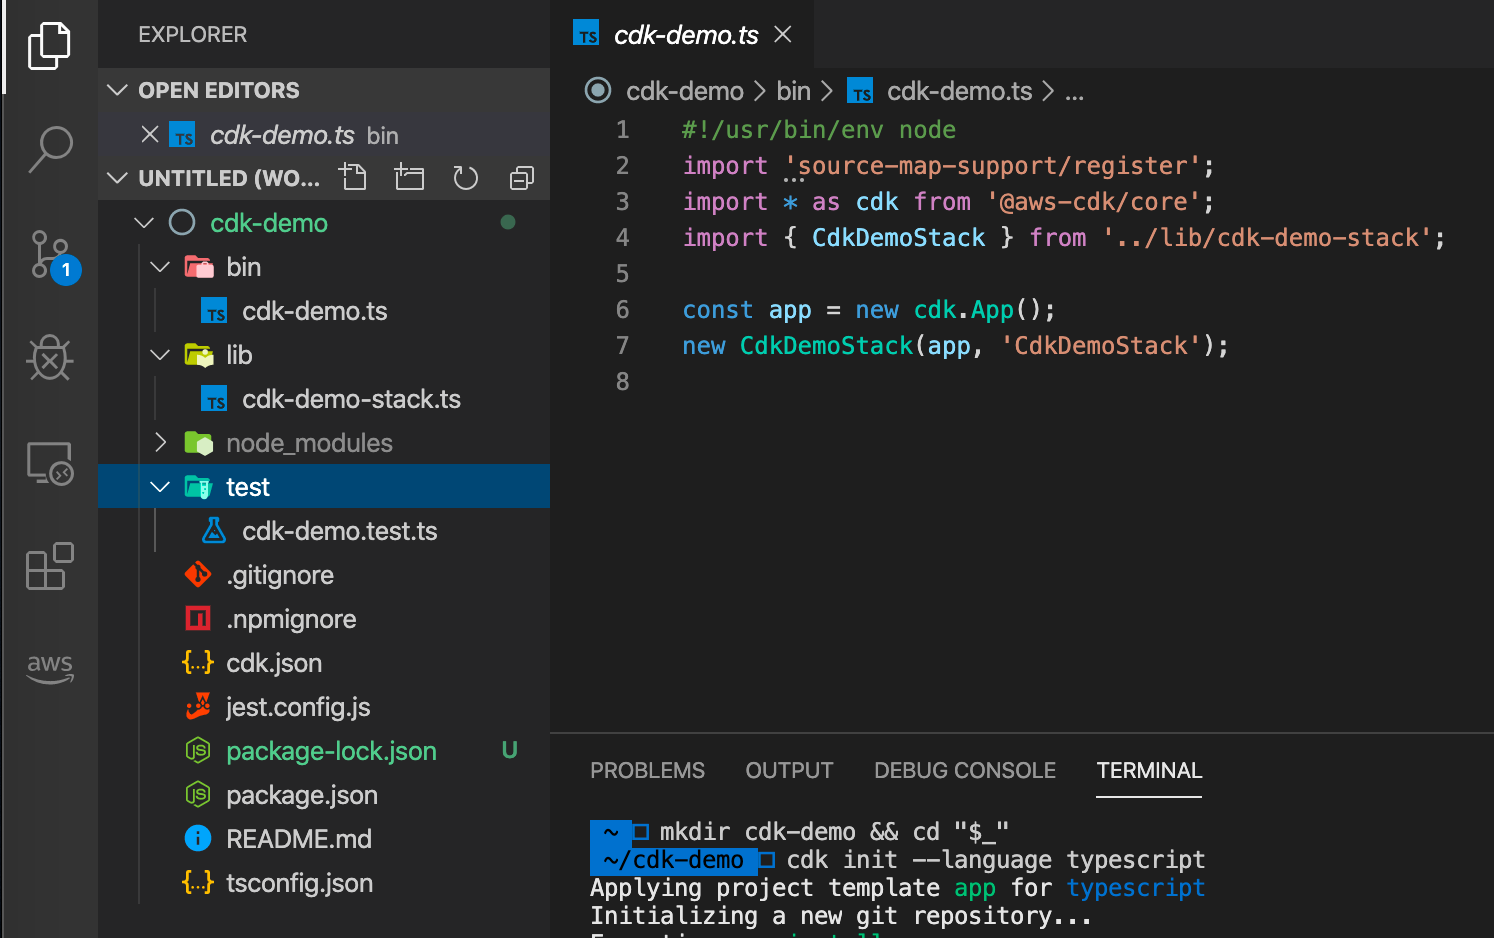Image resolution: width=1494 pixels, height=938 pixels.
Task: Click the git icon beside .gitignore
Action: (198, 574)
